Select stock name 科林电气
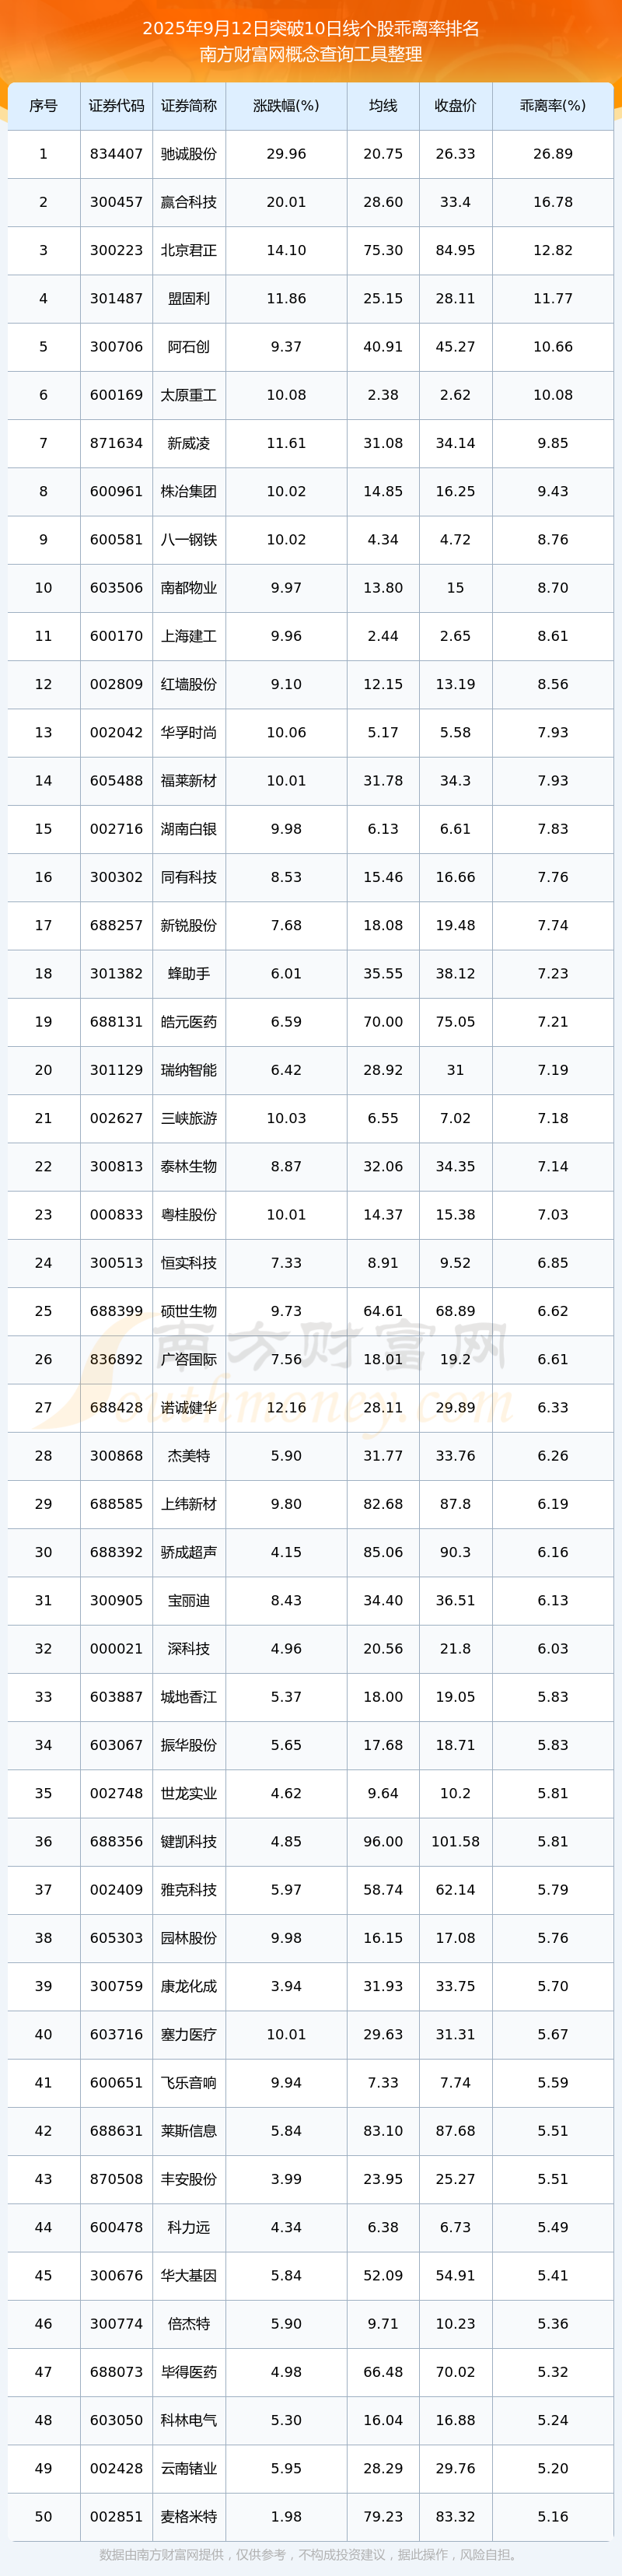Image resolution: width=622 pixels, height=2576 pixels. pyautogui.click(x=189, y=2419)
